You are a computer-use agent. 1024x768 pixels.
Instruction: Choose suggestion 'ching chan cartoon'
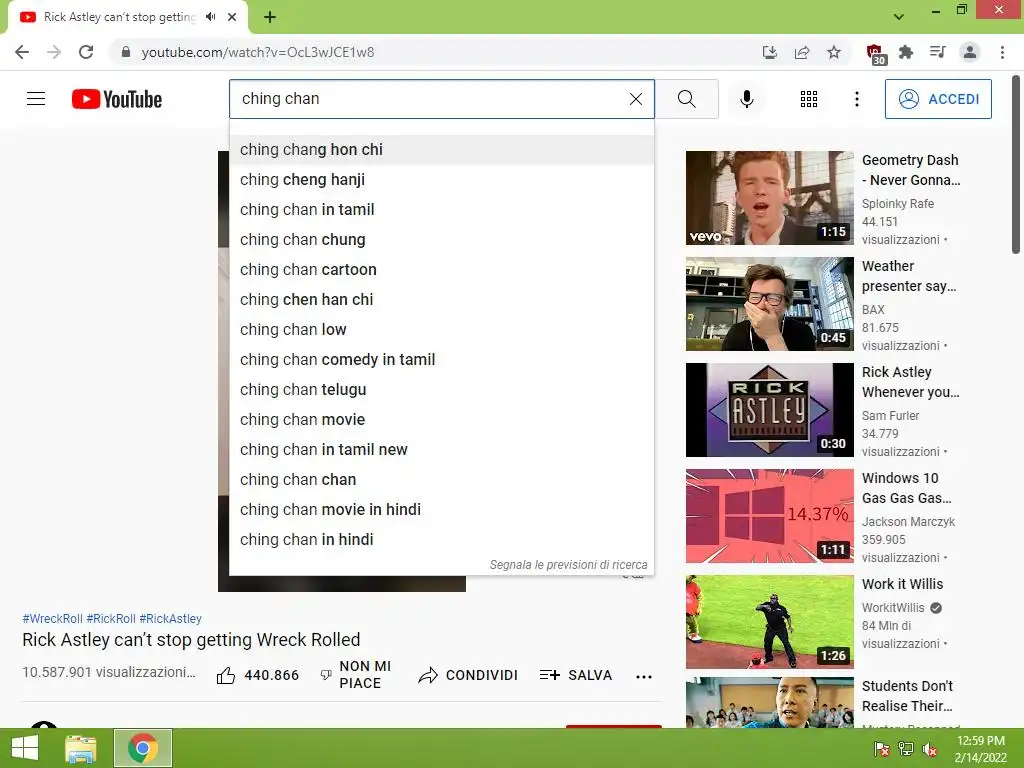[x=441, y=270]
